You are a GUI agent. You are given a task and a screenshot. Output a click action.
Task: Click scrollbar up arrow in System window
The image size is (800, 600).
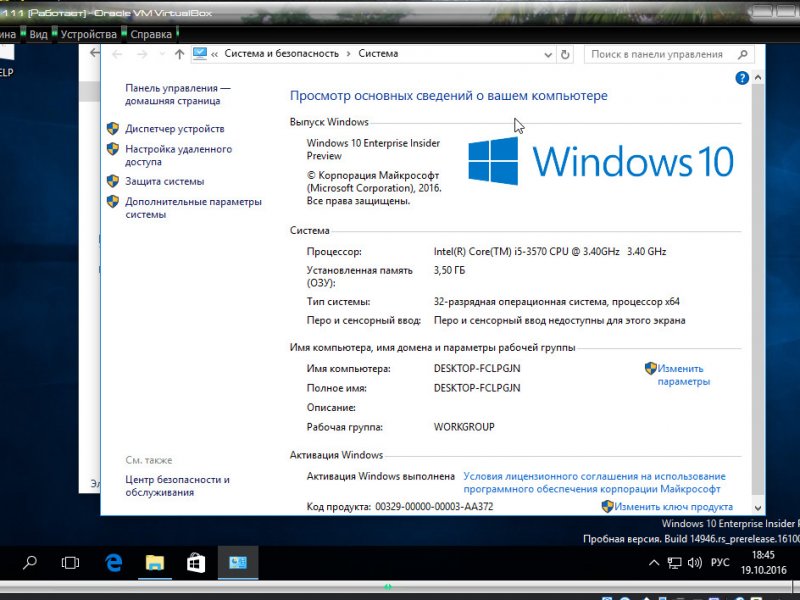click(758, 78)
